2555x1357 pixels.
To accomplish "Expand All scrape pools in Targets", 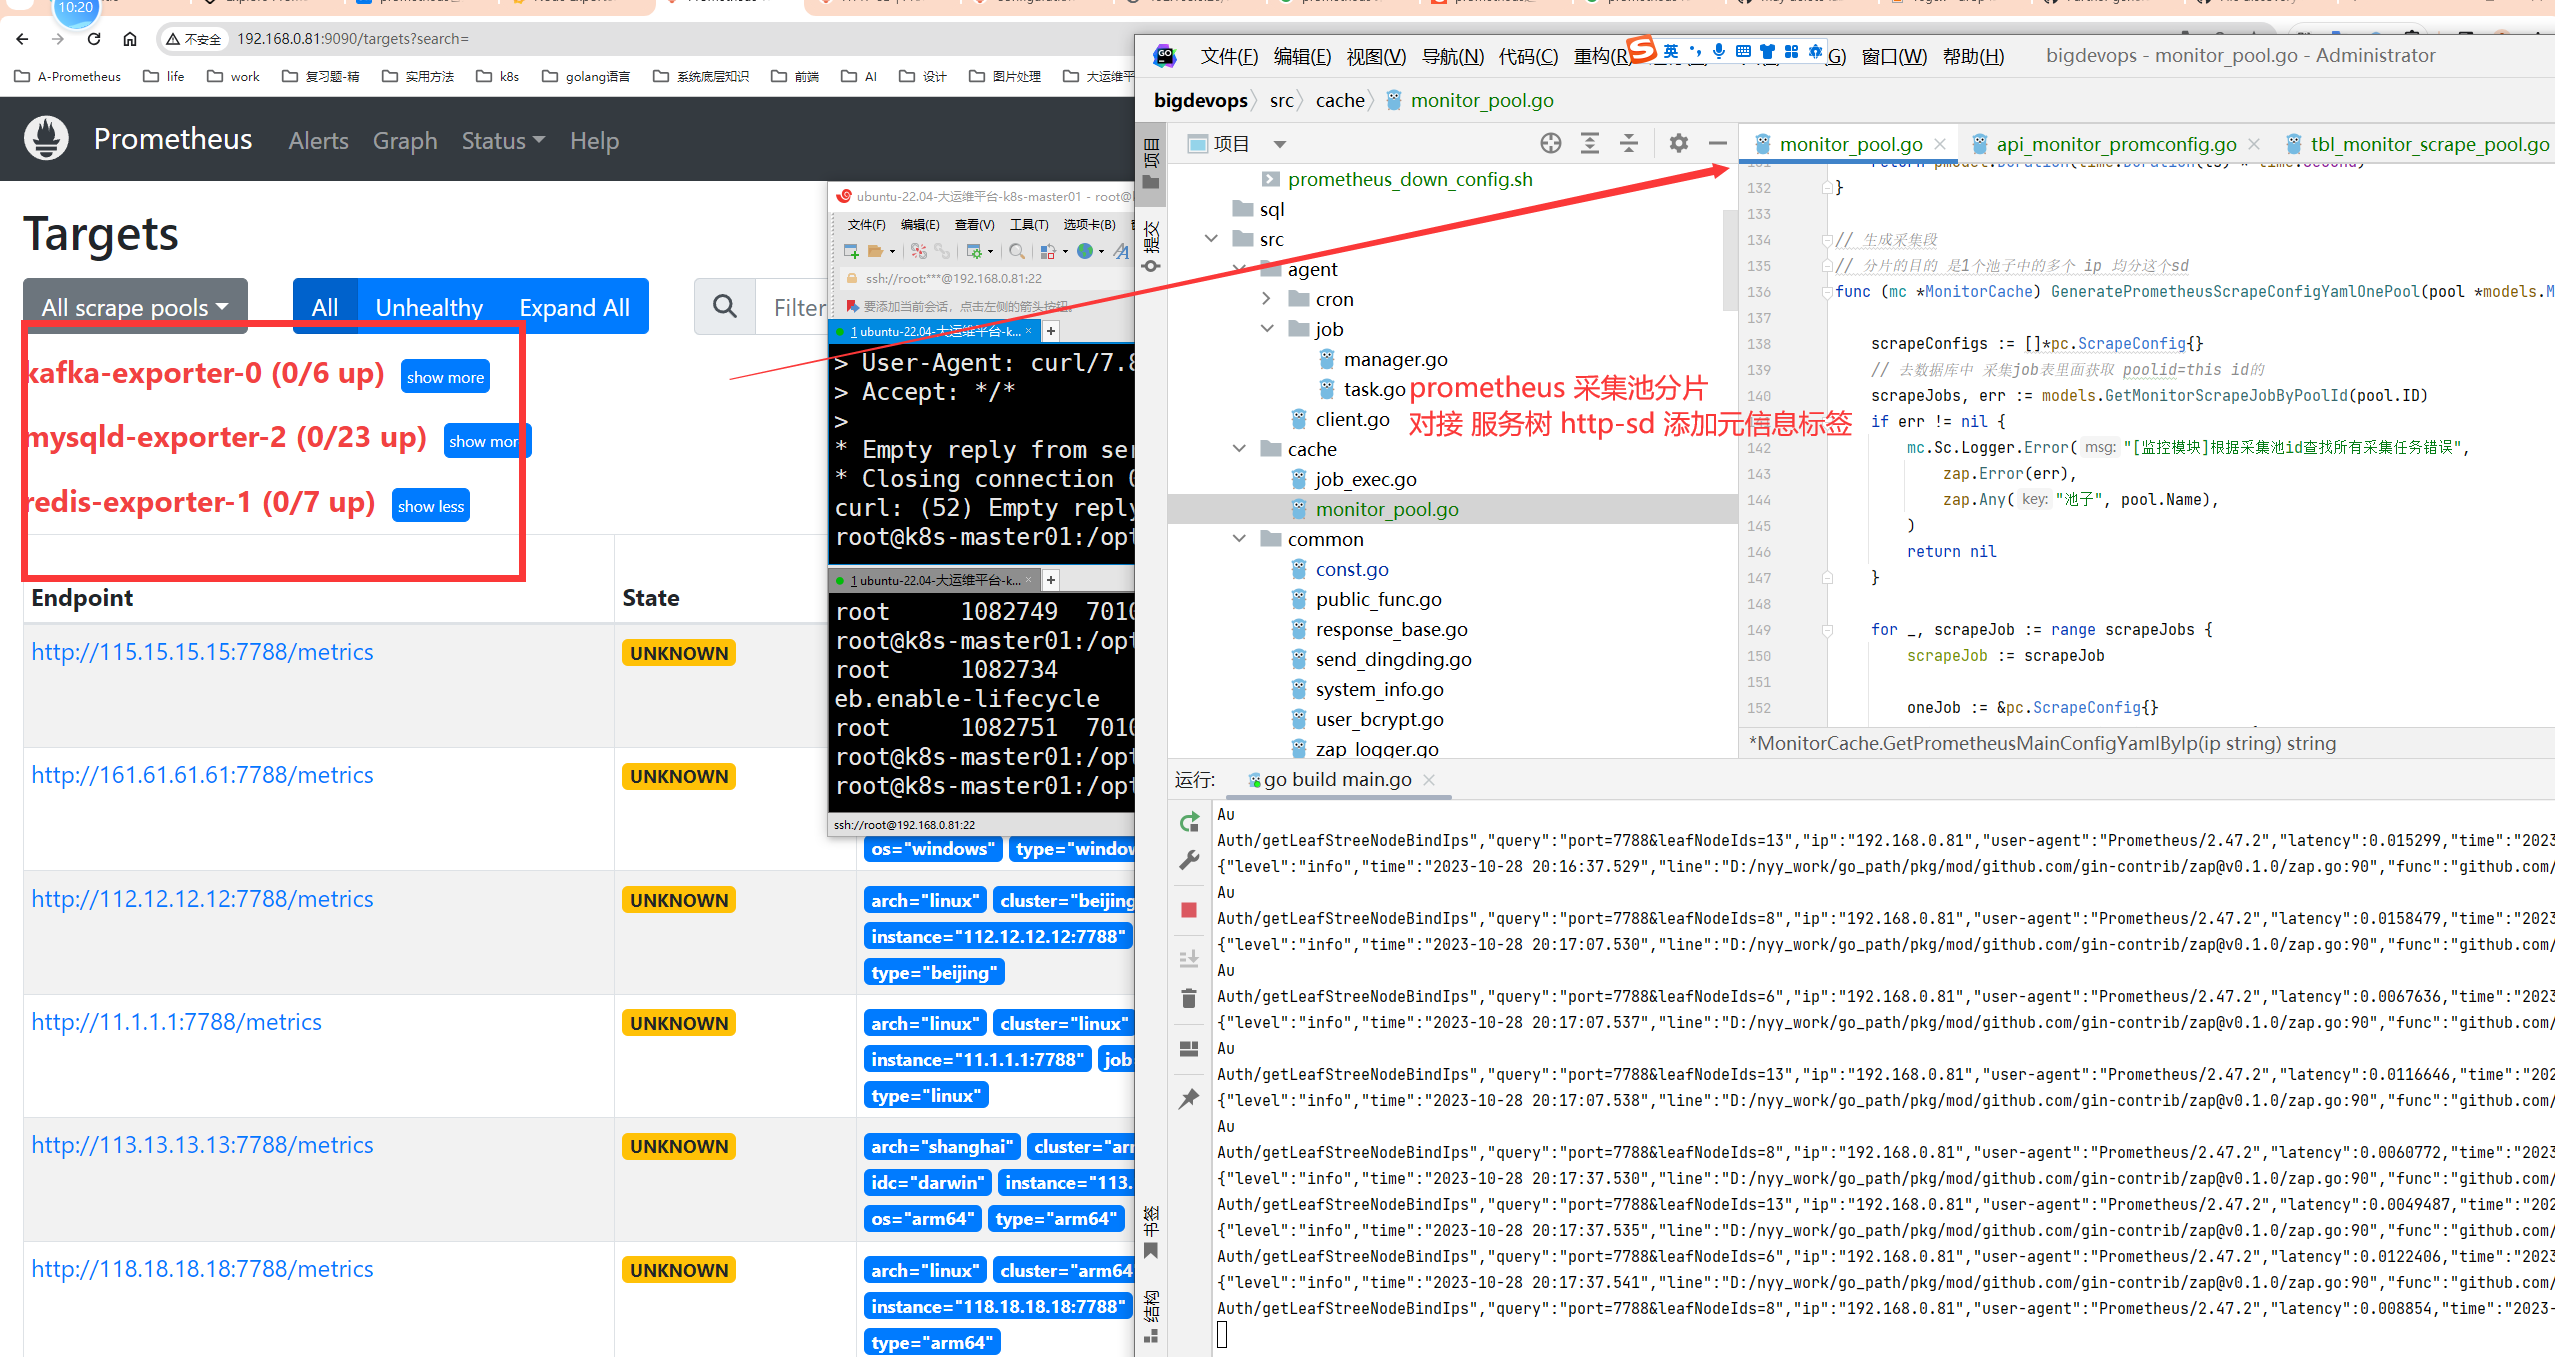I will [576, 306].
